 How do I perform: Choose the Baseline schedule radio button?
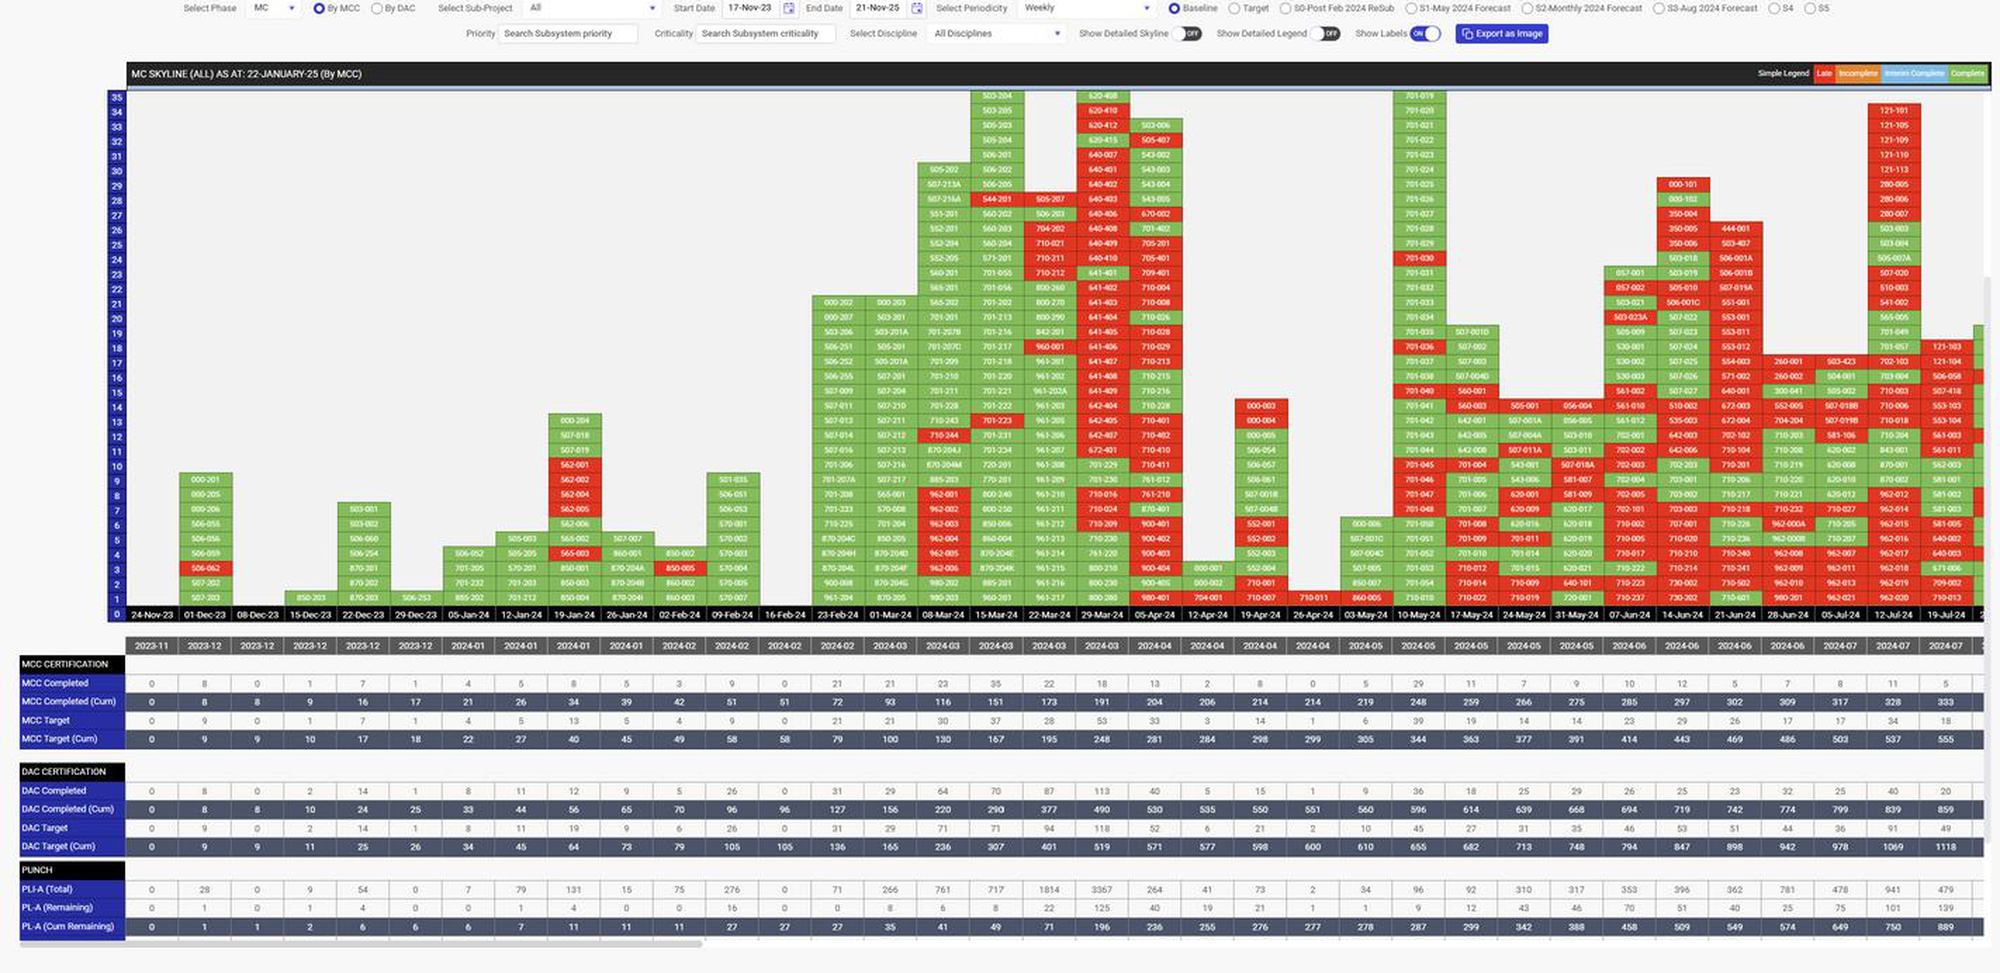click(x=1174, y=8)
